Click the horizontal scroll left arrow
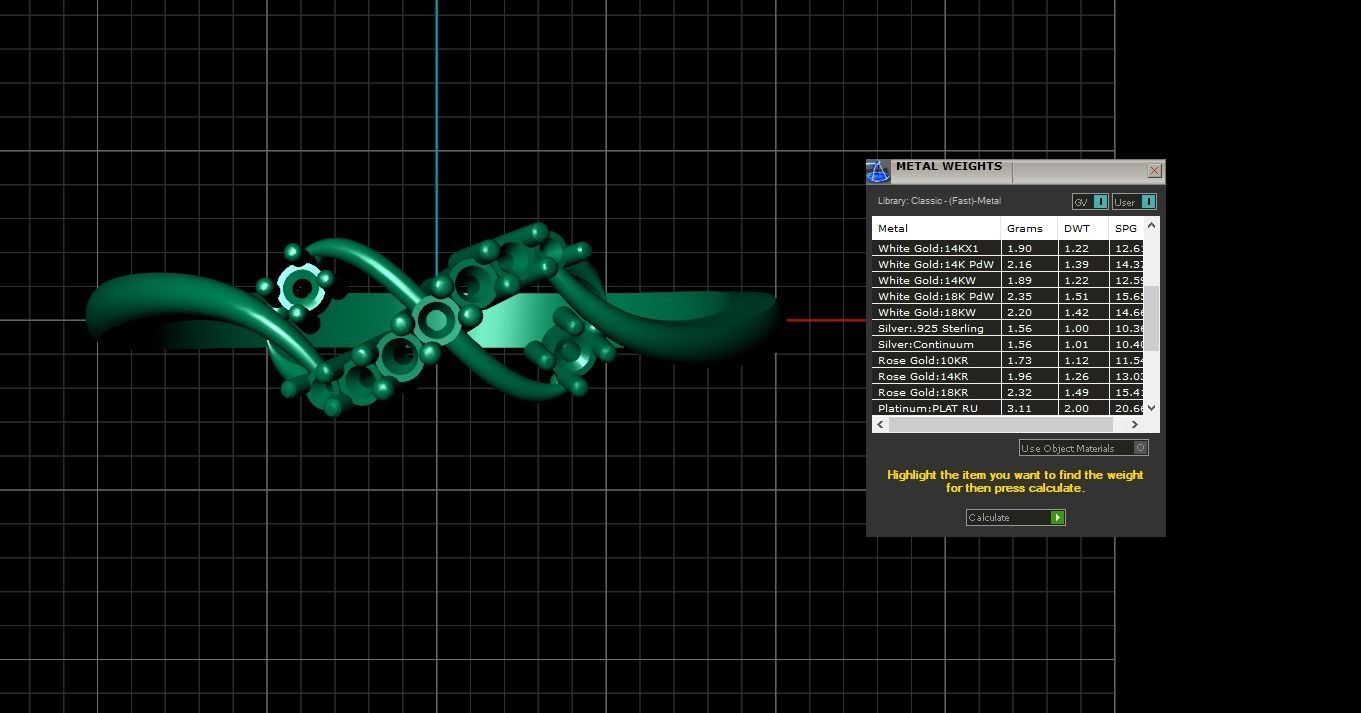 [x=880, y=424]
